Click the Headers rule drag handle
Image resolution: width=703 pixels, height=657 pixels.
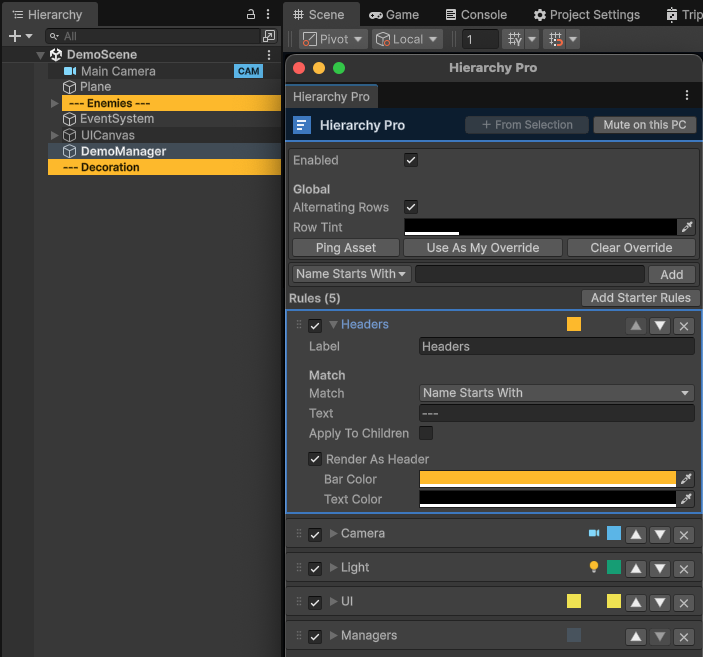(299, 324)
